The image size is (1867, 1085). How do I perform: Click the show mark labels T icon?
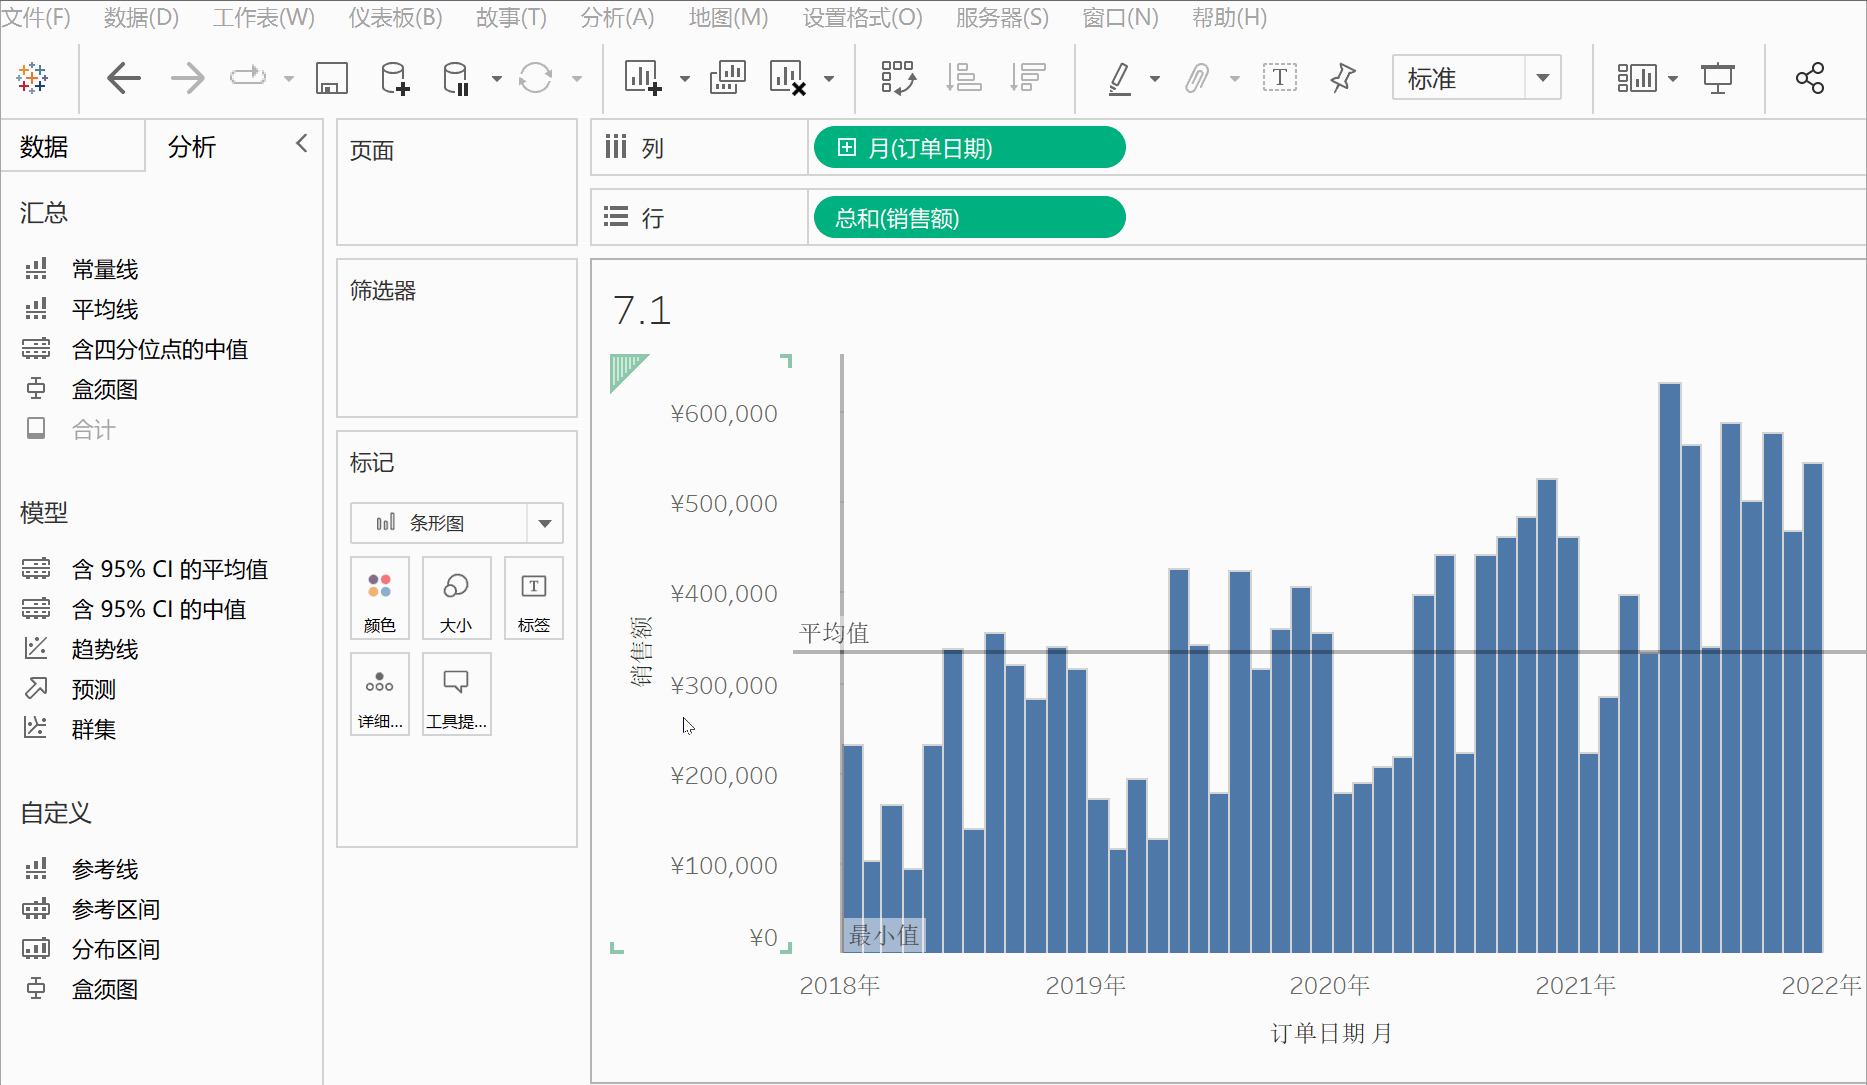click(x=1280, y=77)
